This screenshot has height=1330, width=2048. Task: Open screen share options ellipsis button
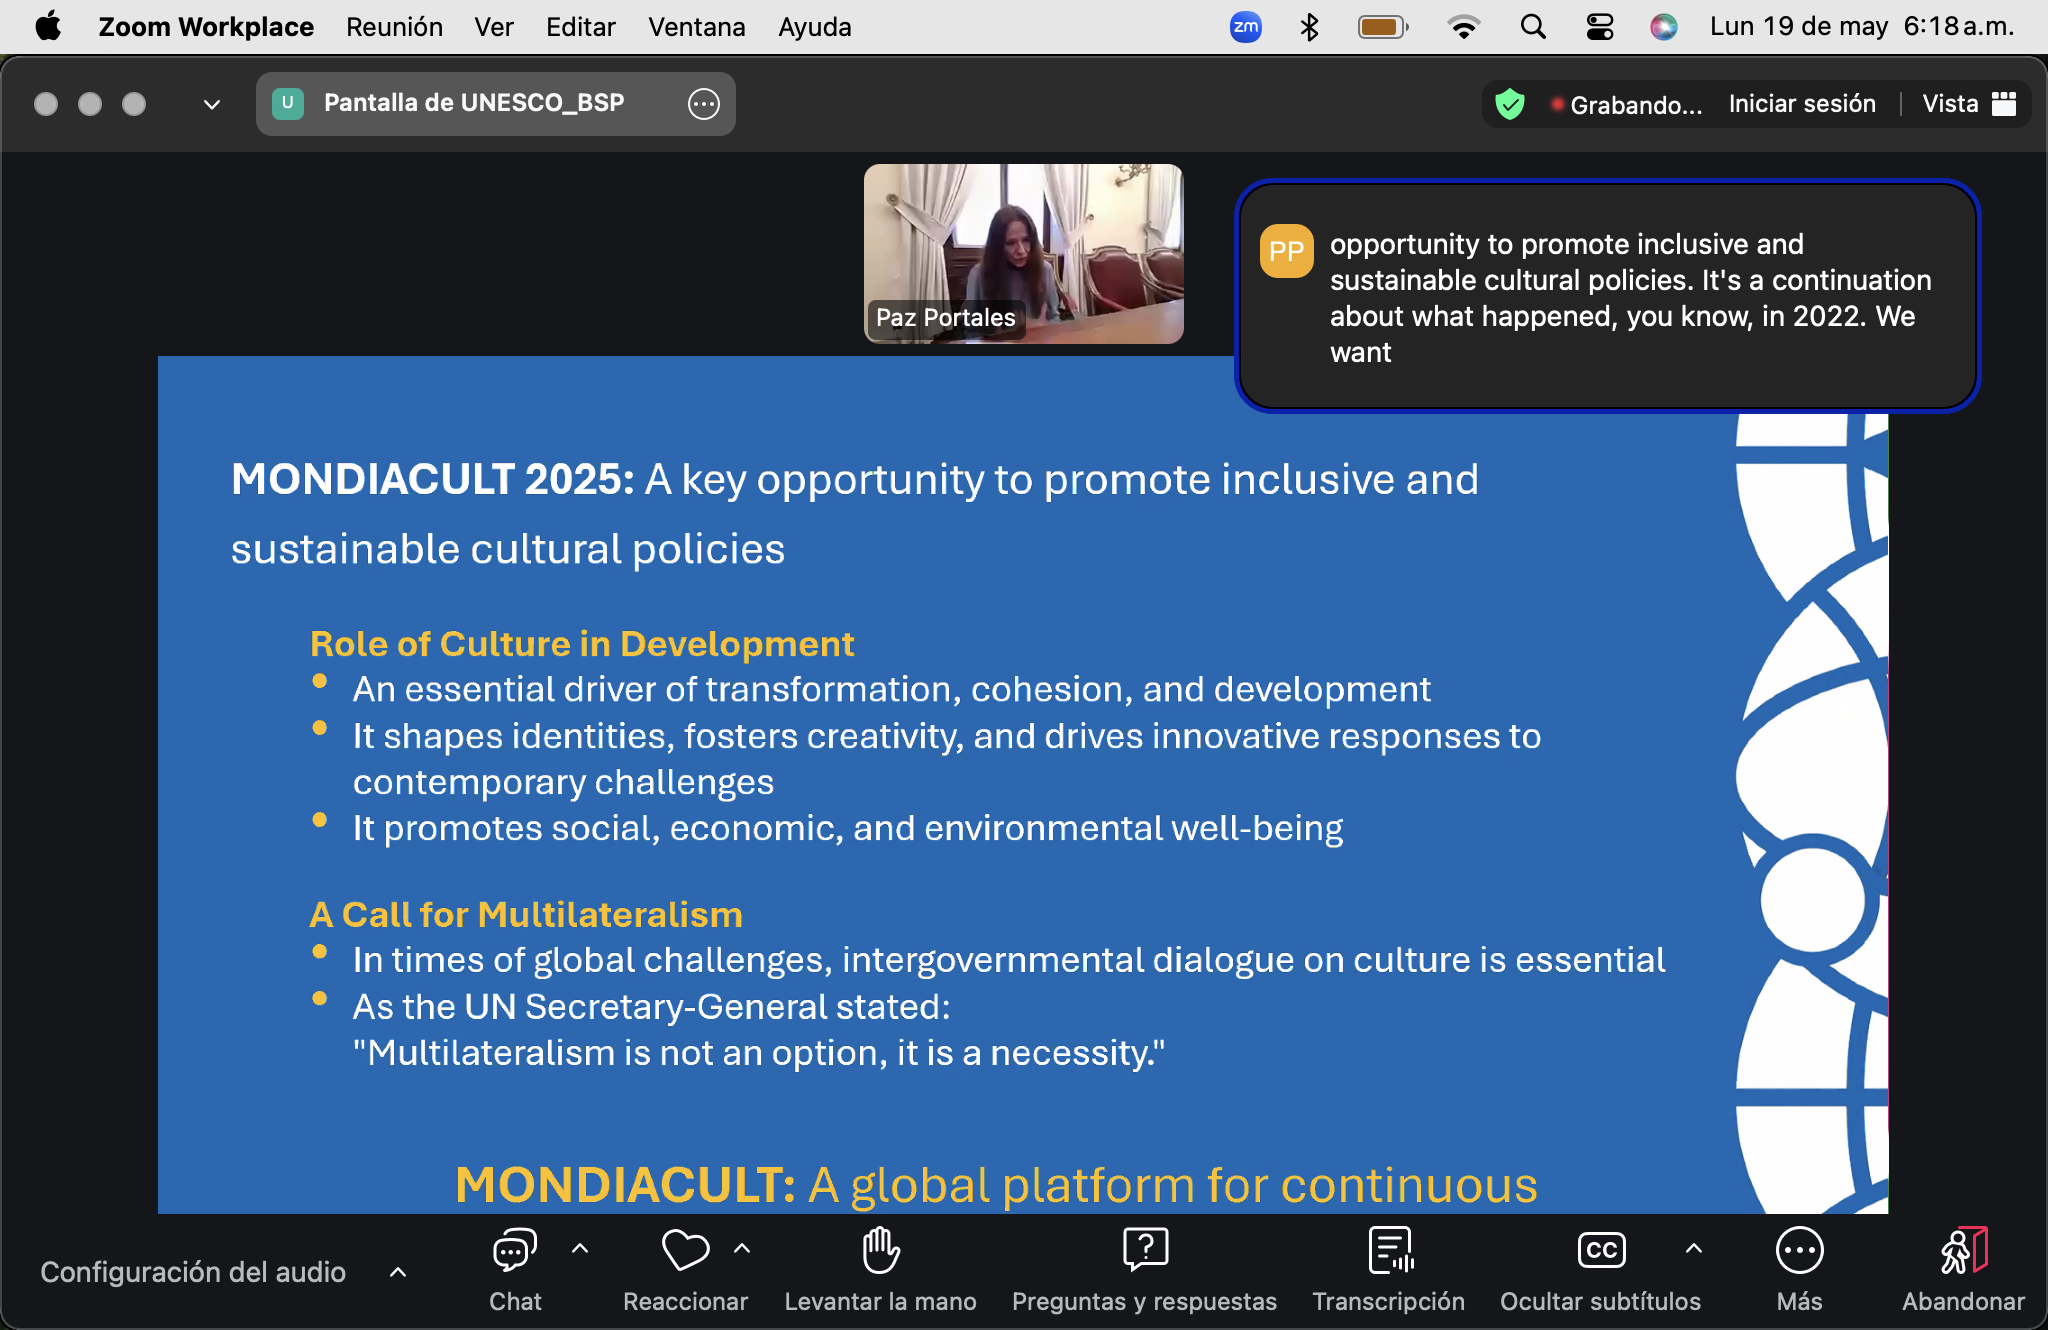pos(703,104)
